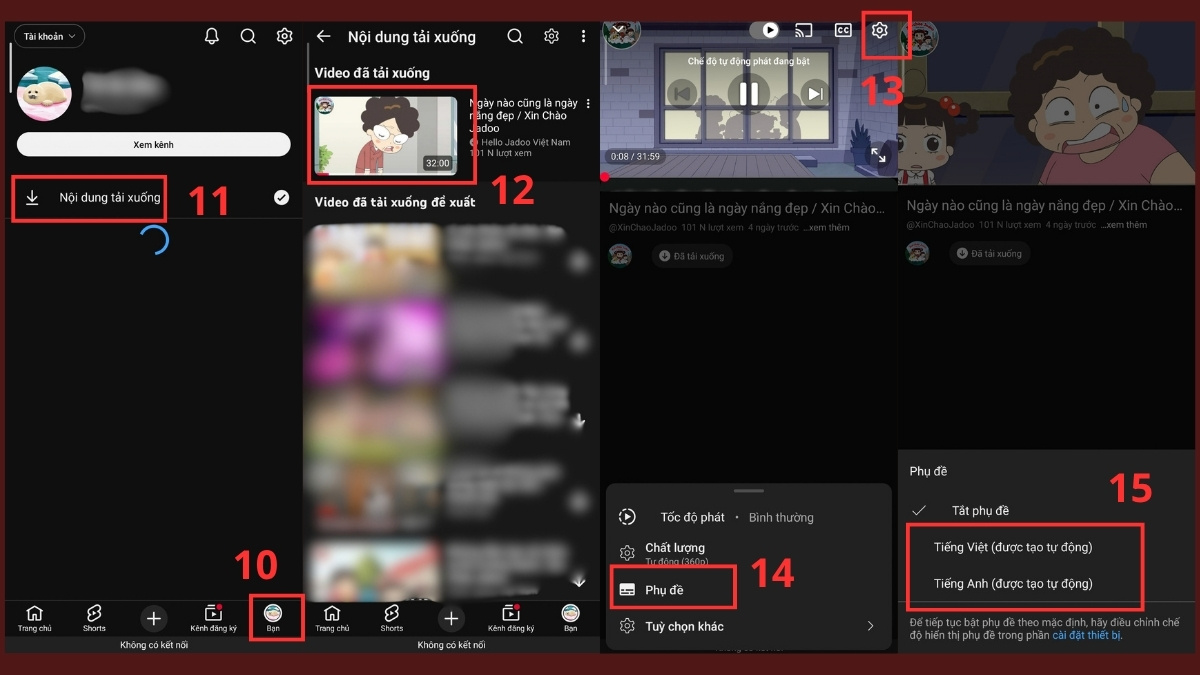Tap the Cast icon in the player
The image size is (1200, 675).
[x=804, y=31]
